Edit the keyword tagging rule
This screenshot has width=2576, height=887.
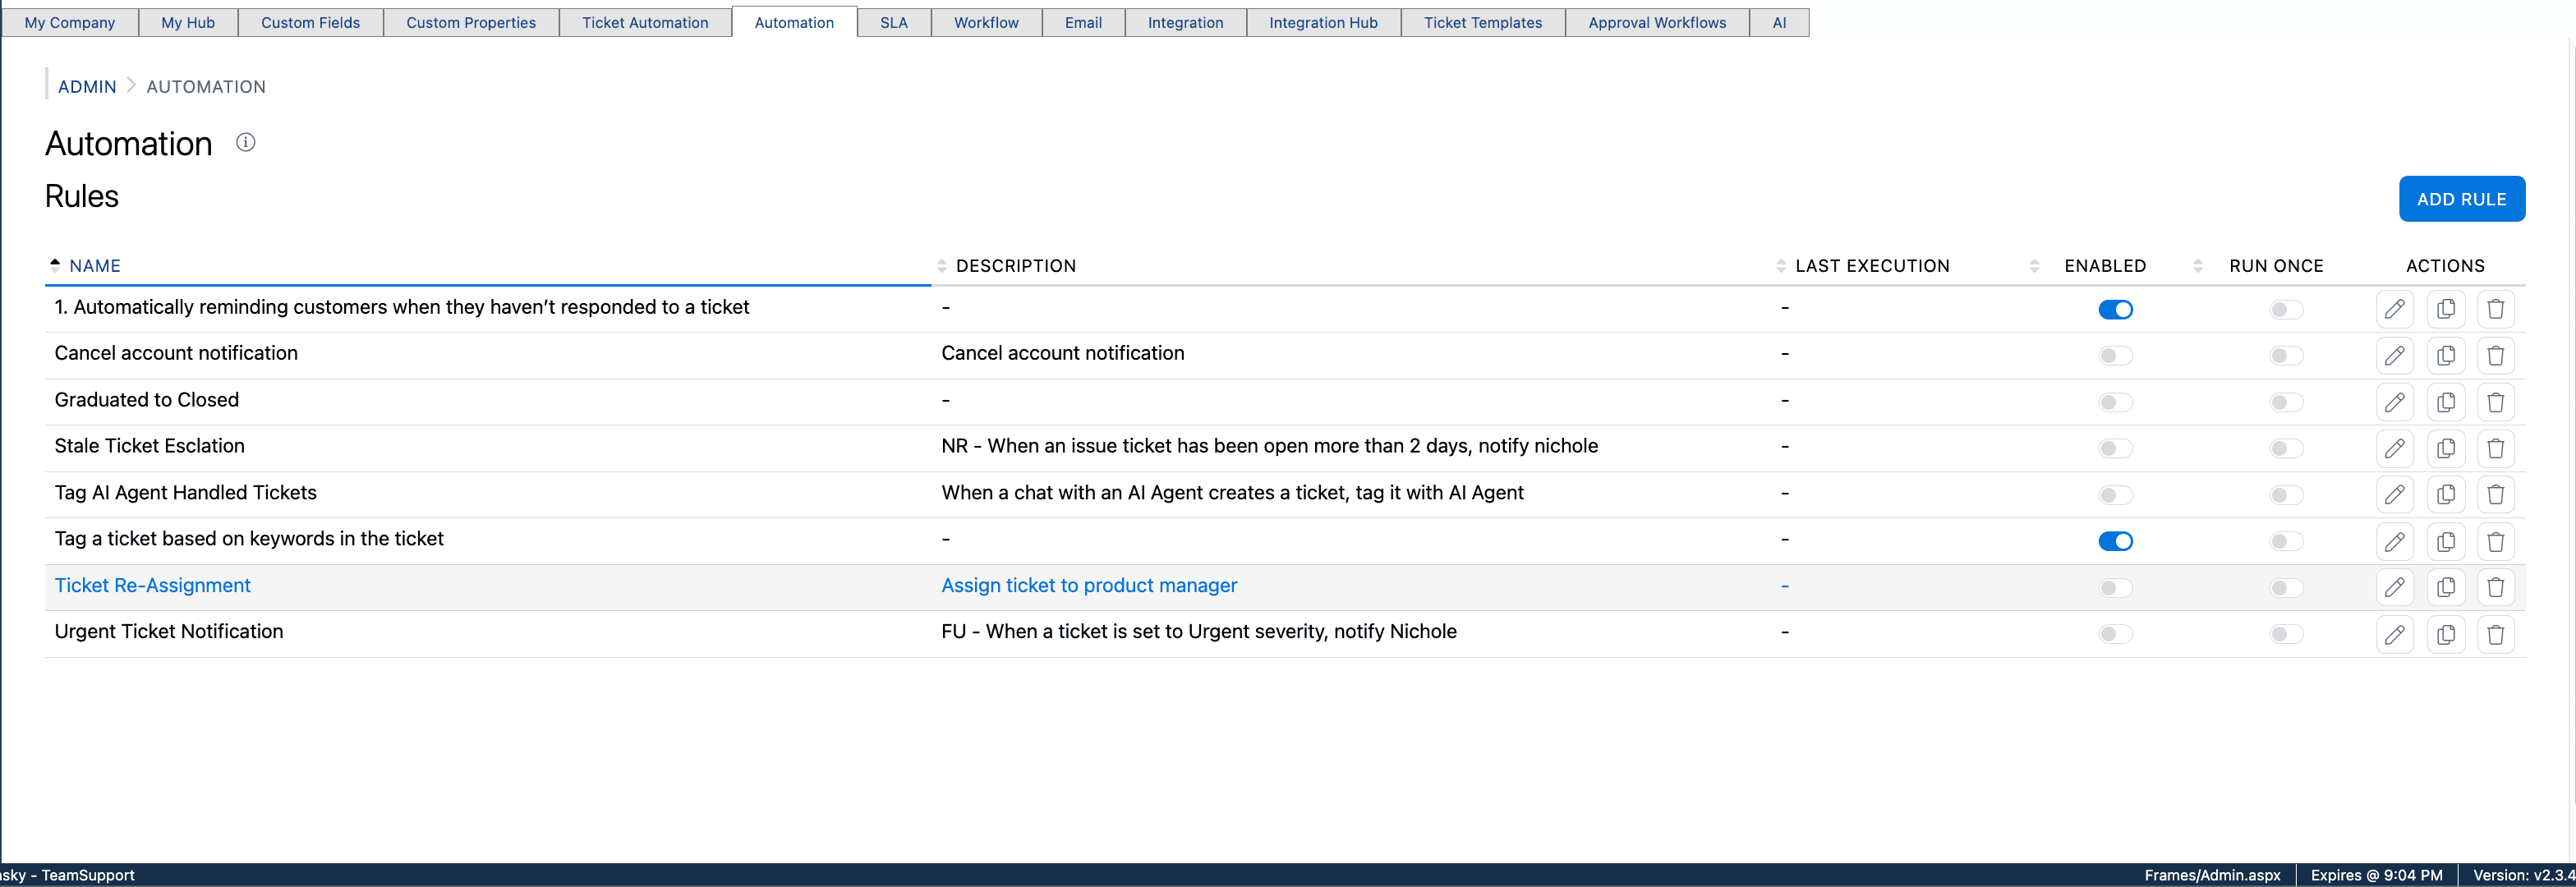2394,541
